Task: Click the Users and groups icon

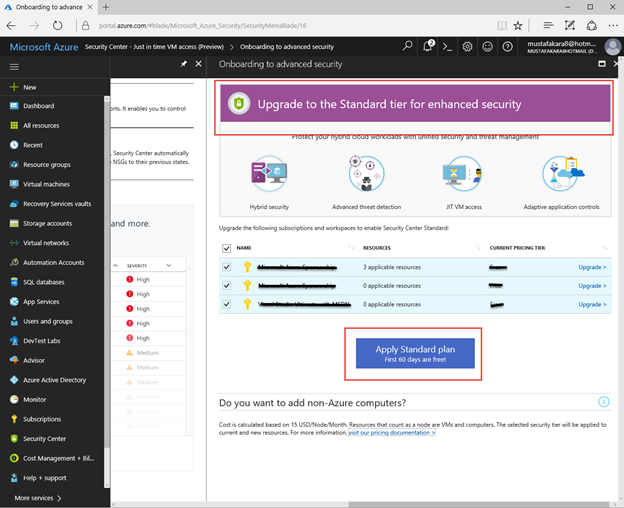Action: 14,321
